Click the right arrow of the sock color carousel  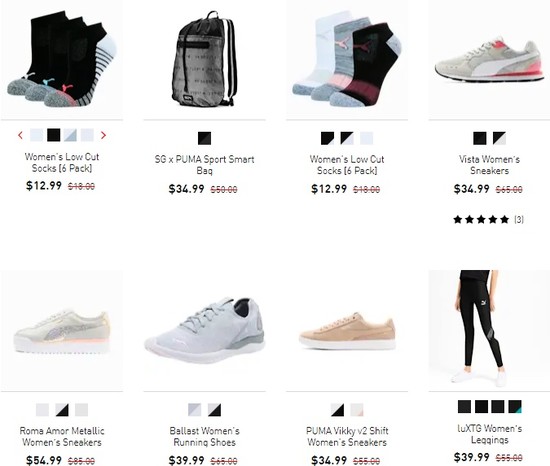coord(103,135)
